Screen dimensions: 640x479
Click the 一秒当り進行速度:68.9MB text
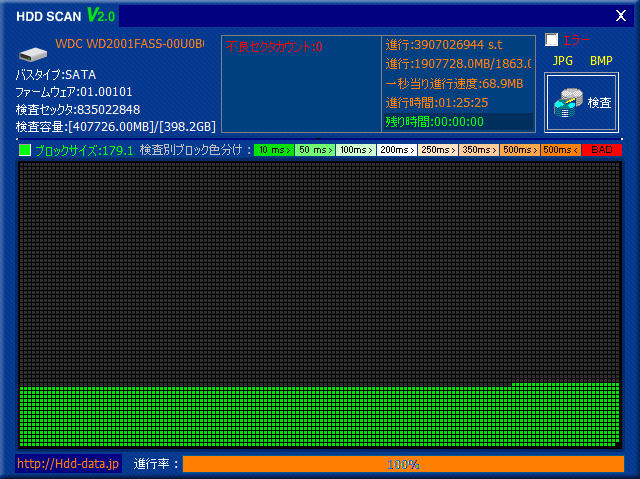tap(454, 84)
